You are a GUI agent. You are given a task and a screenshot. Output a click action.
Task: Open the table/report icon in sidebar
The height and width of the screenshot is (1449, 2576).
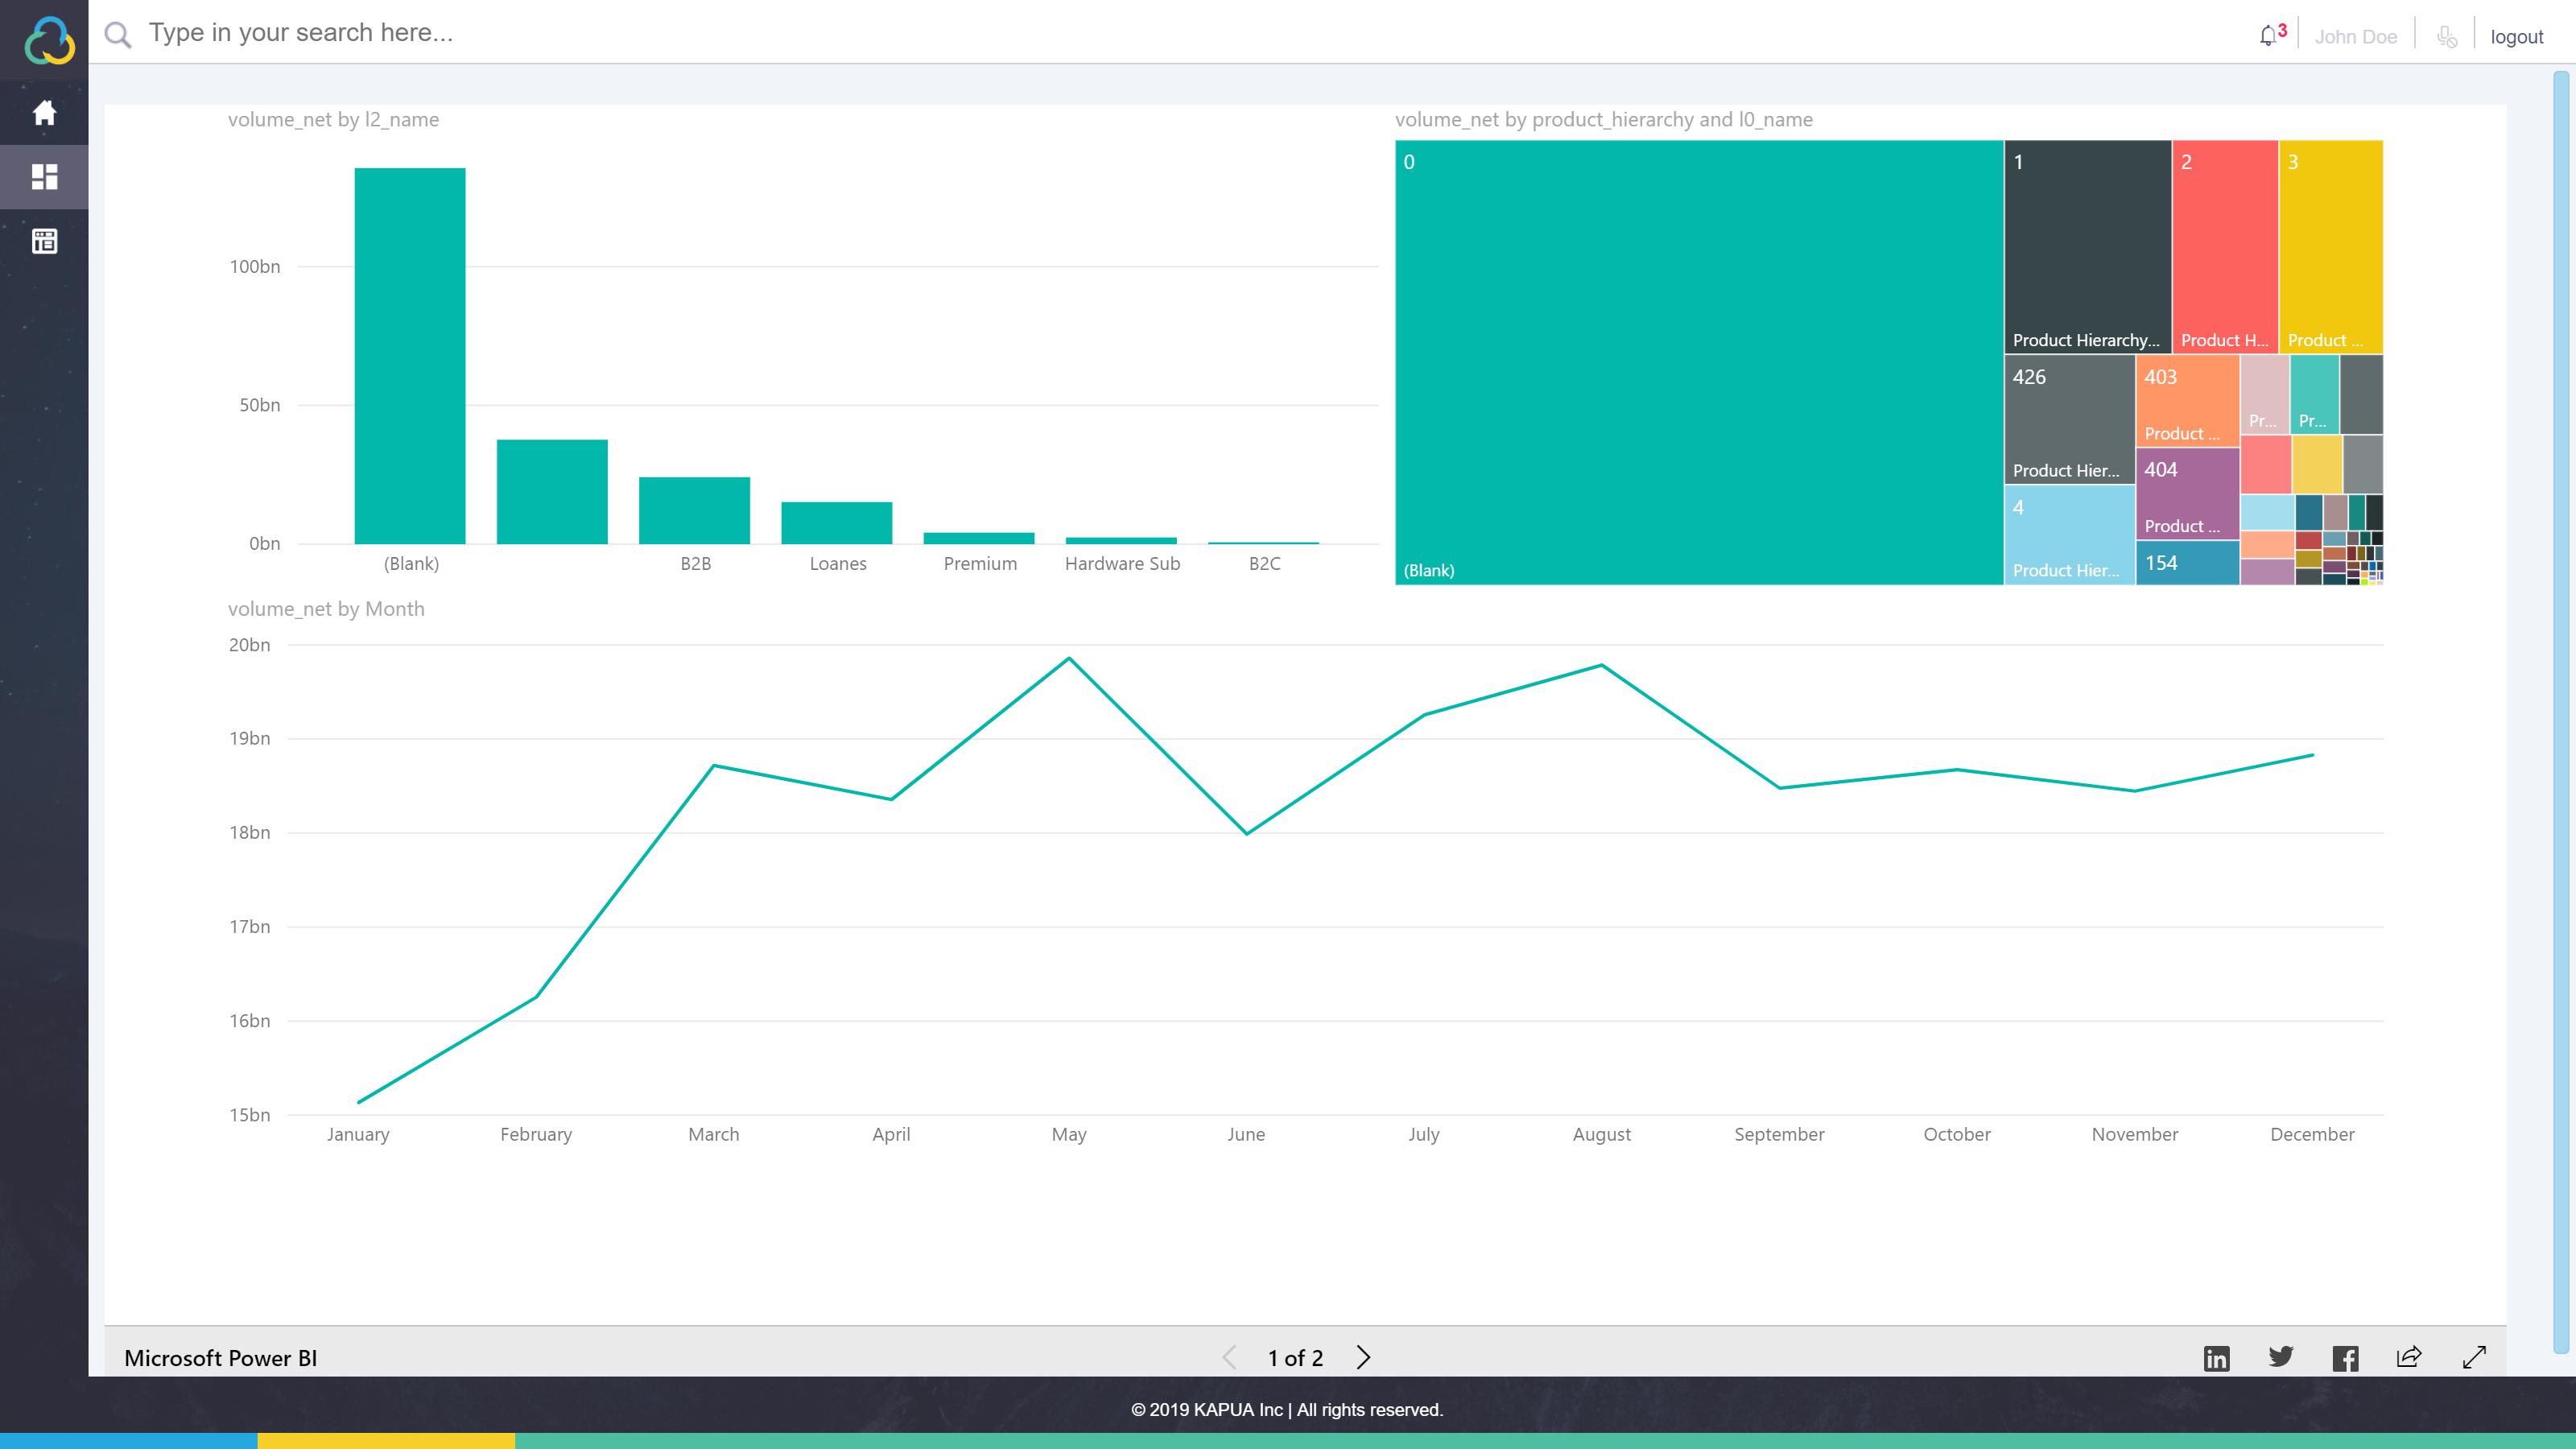44,241
